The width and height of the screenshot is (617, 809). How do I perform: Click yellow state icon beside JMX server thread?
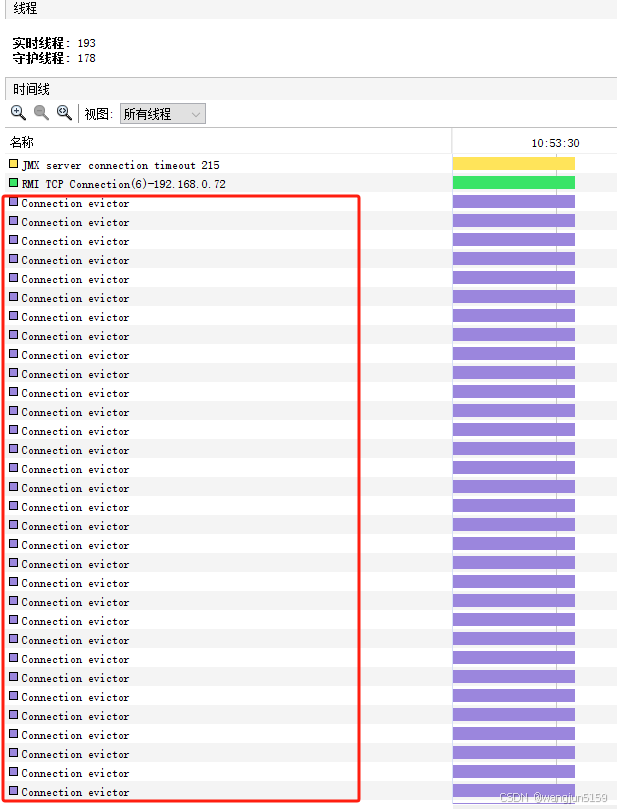click(x=13, y=165)
